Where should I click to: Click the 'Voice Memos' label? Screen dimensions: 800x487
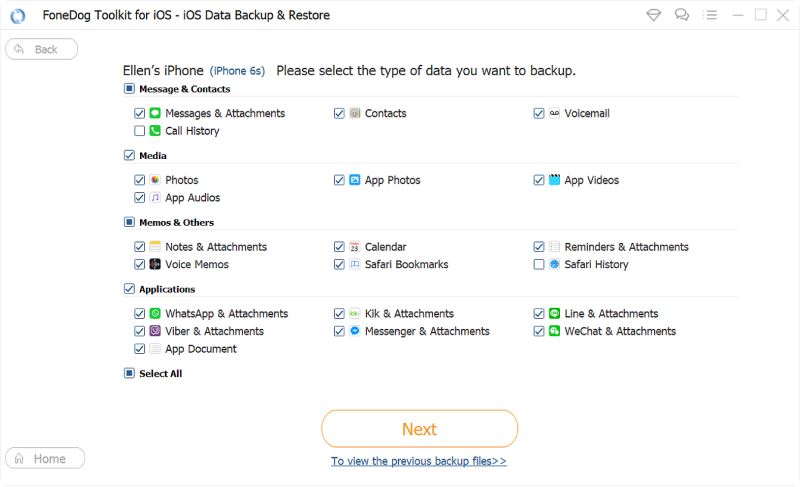[197, 264]
